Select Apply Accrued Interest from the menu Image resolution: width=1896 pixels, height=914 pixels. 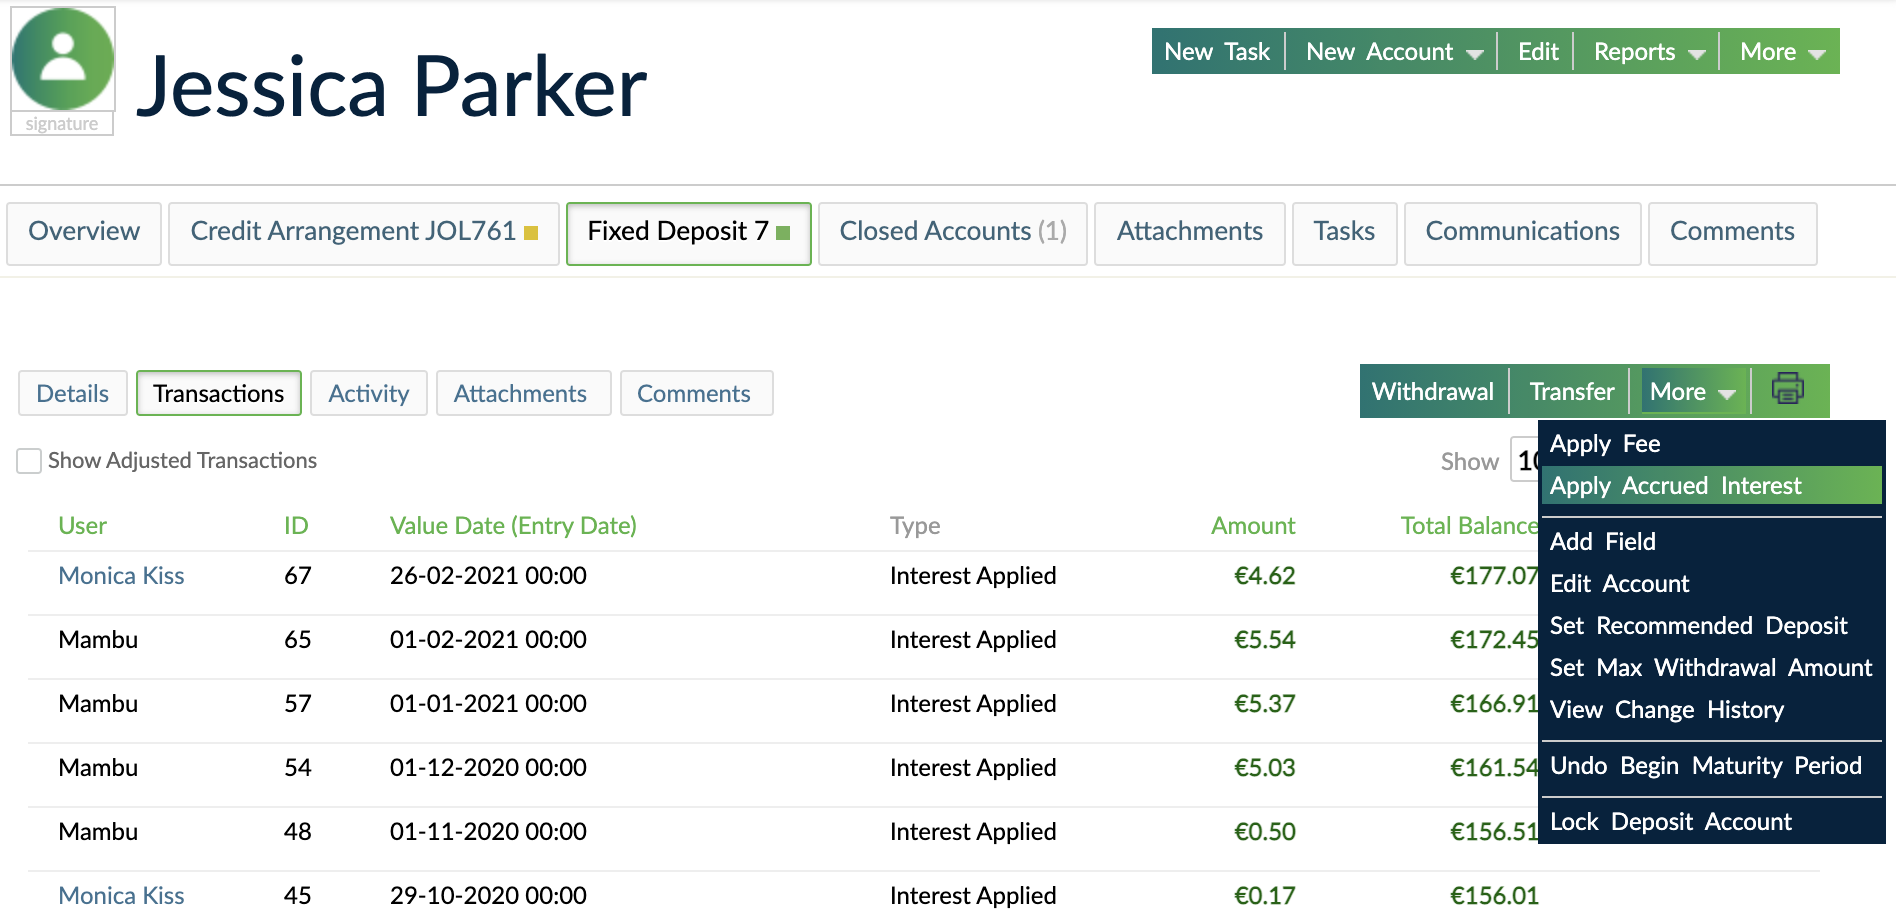coord(1677,486)
